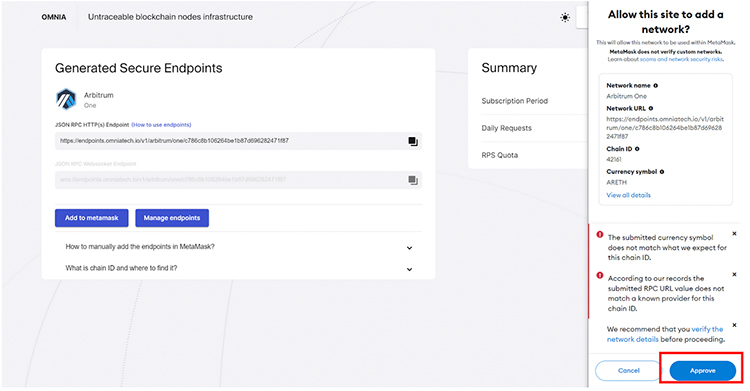The image size is (750, 391).
Task: Click Untraceable blockchain nodes infrastructure tagline
Action: [x=170, y=17]
